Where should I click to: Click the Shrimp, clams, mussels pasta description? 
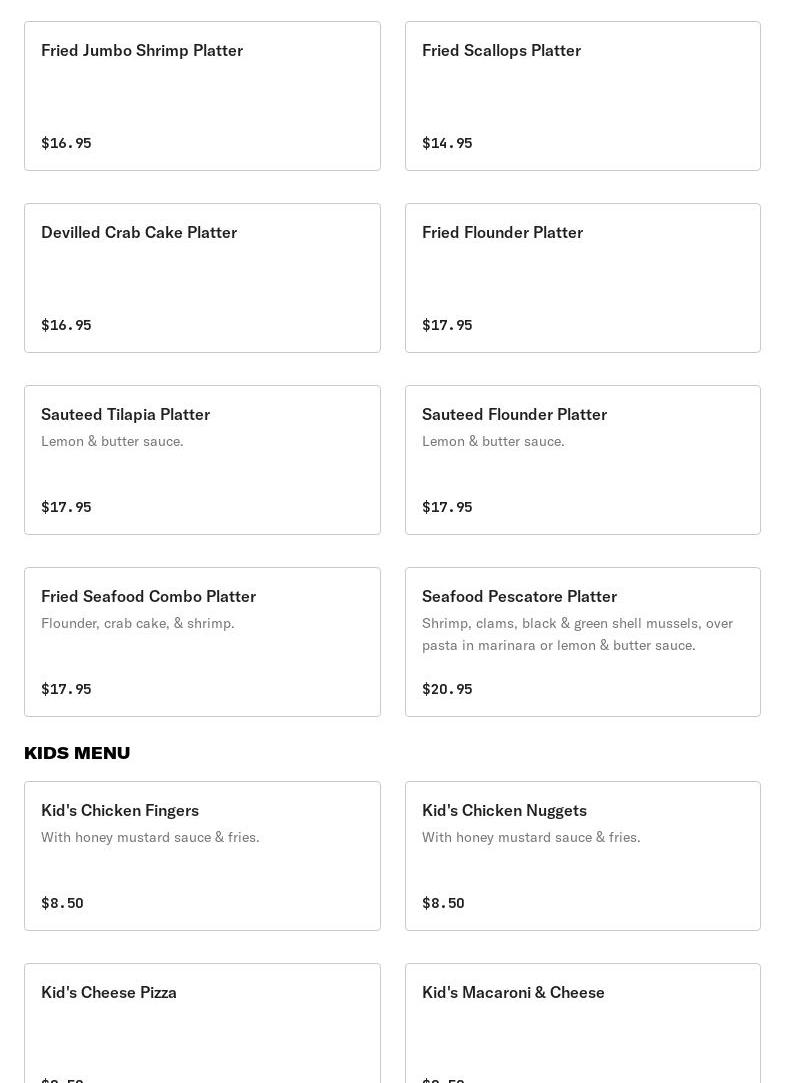577,634
